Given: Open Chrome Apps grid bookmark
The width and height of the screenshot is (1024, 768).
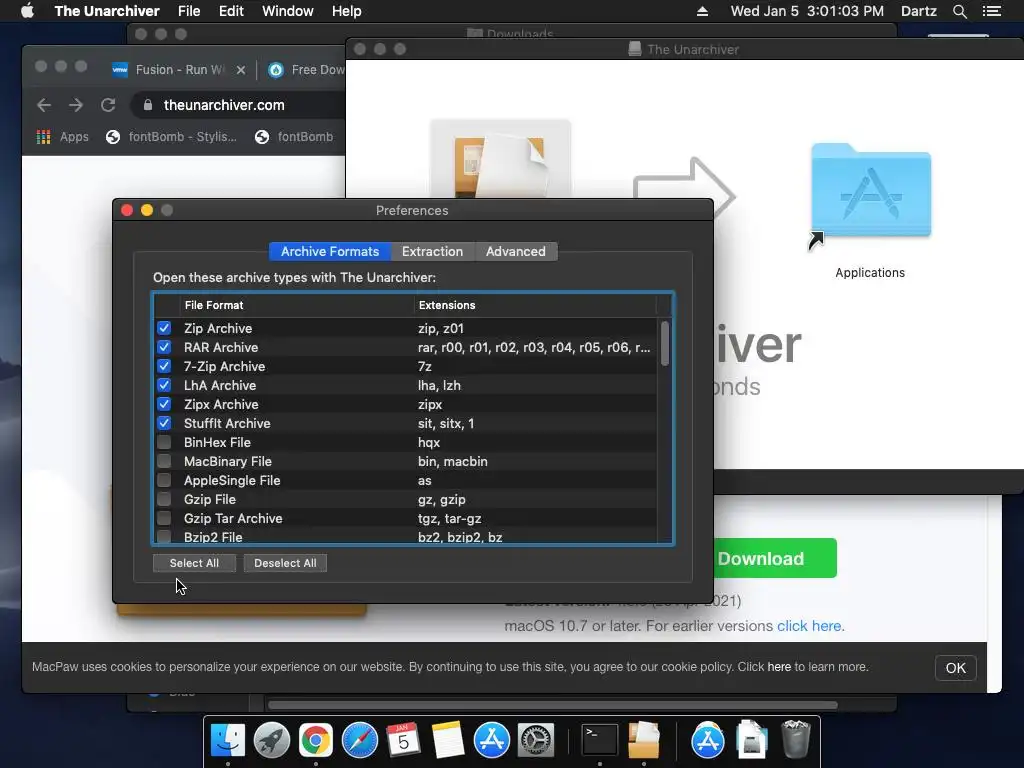Looking at the screenshot, I should [x=62, y=136].
